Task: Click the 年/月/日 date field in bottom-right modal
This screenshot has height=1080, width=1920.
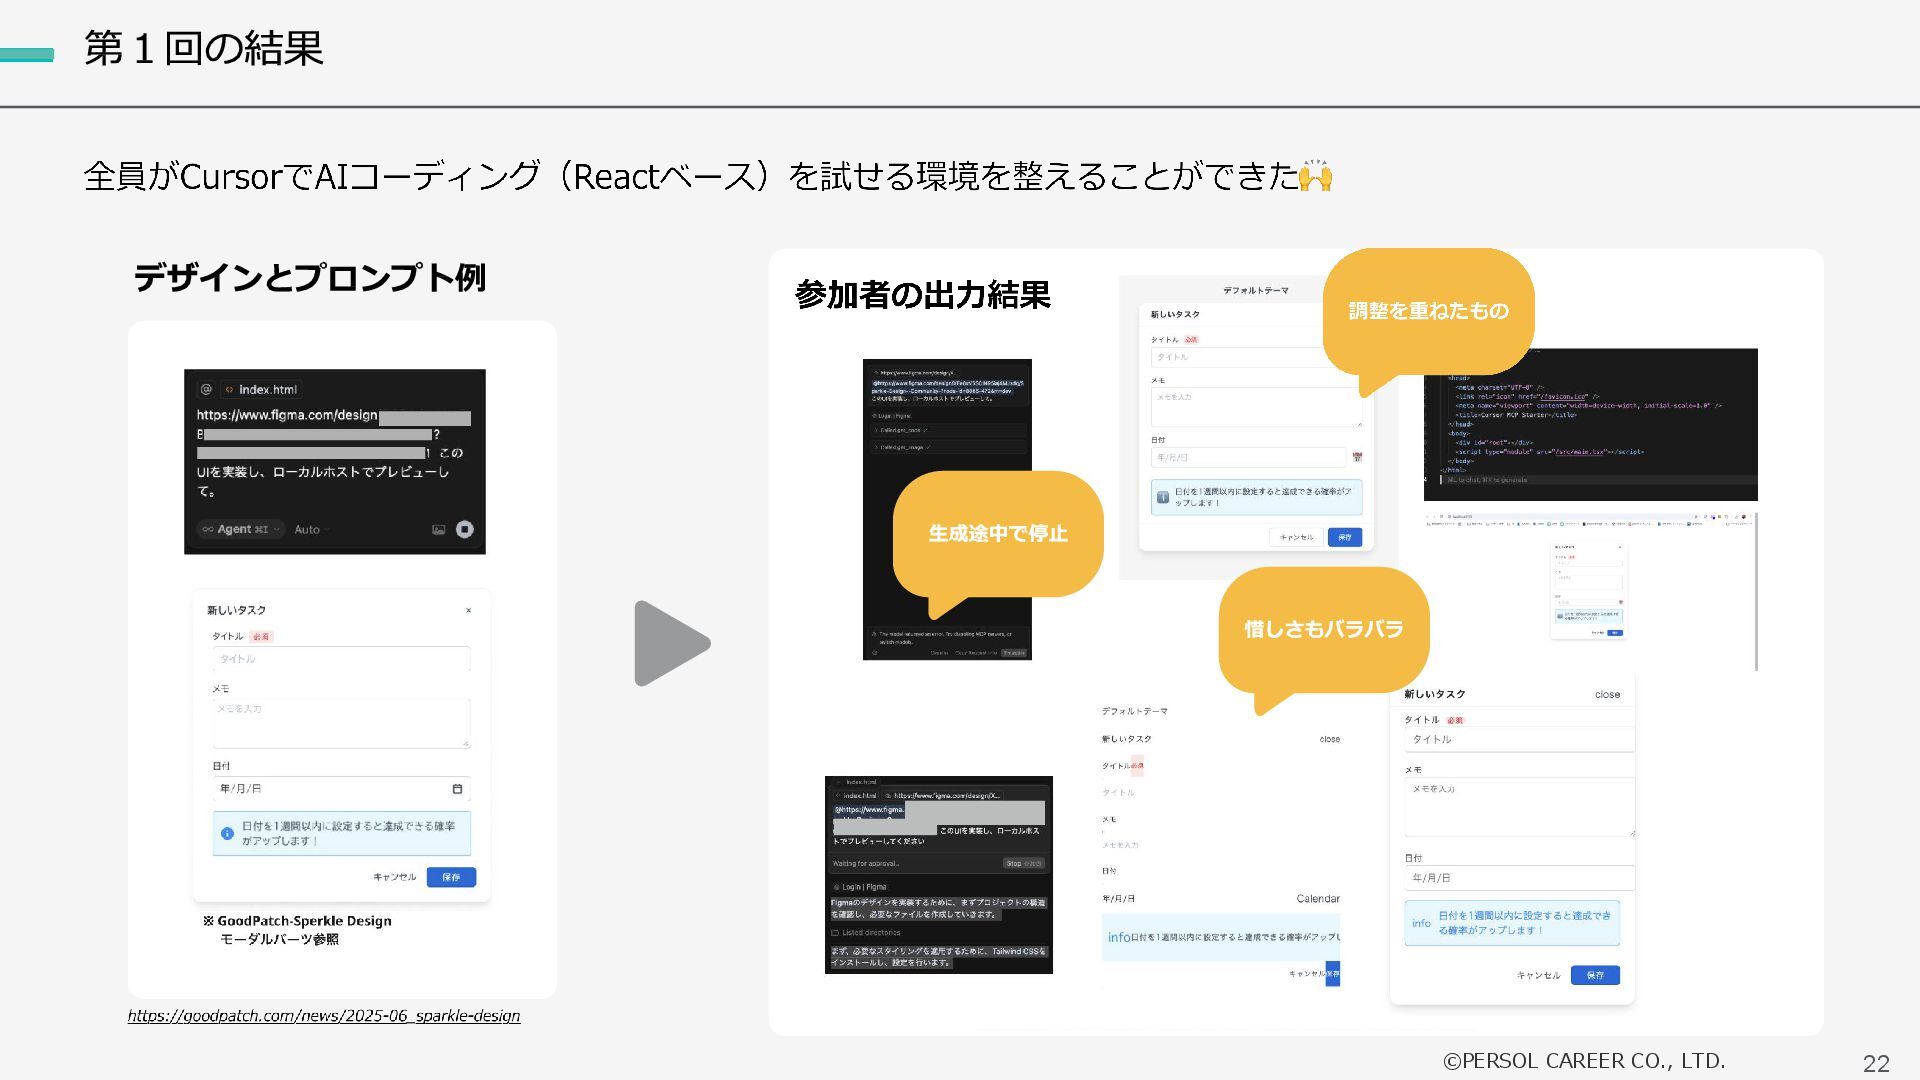Action: [1518, 878]
